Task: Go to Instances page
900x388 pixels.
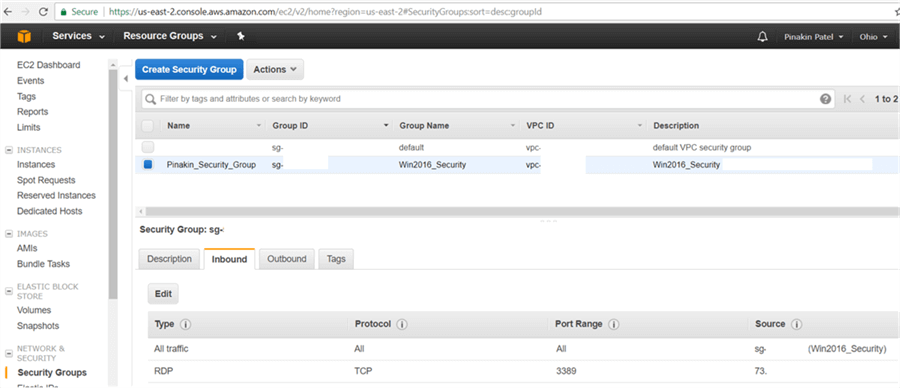Action: (36, 165)
